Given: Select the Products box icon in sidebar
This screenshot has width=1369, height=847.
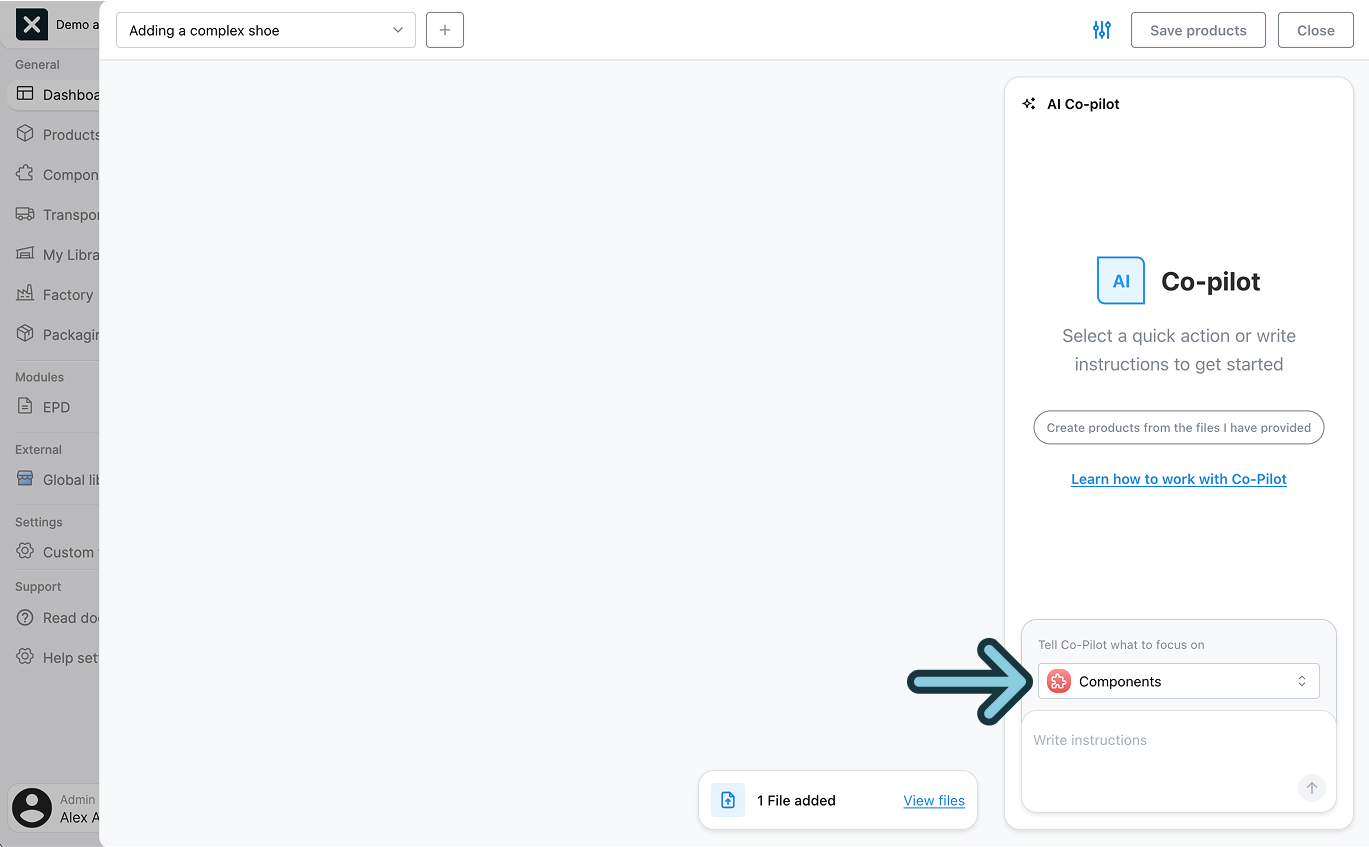Looking at the screenshot, I should (23, 134).
